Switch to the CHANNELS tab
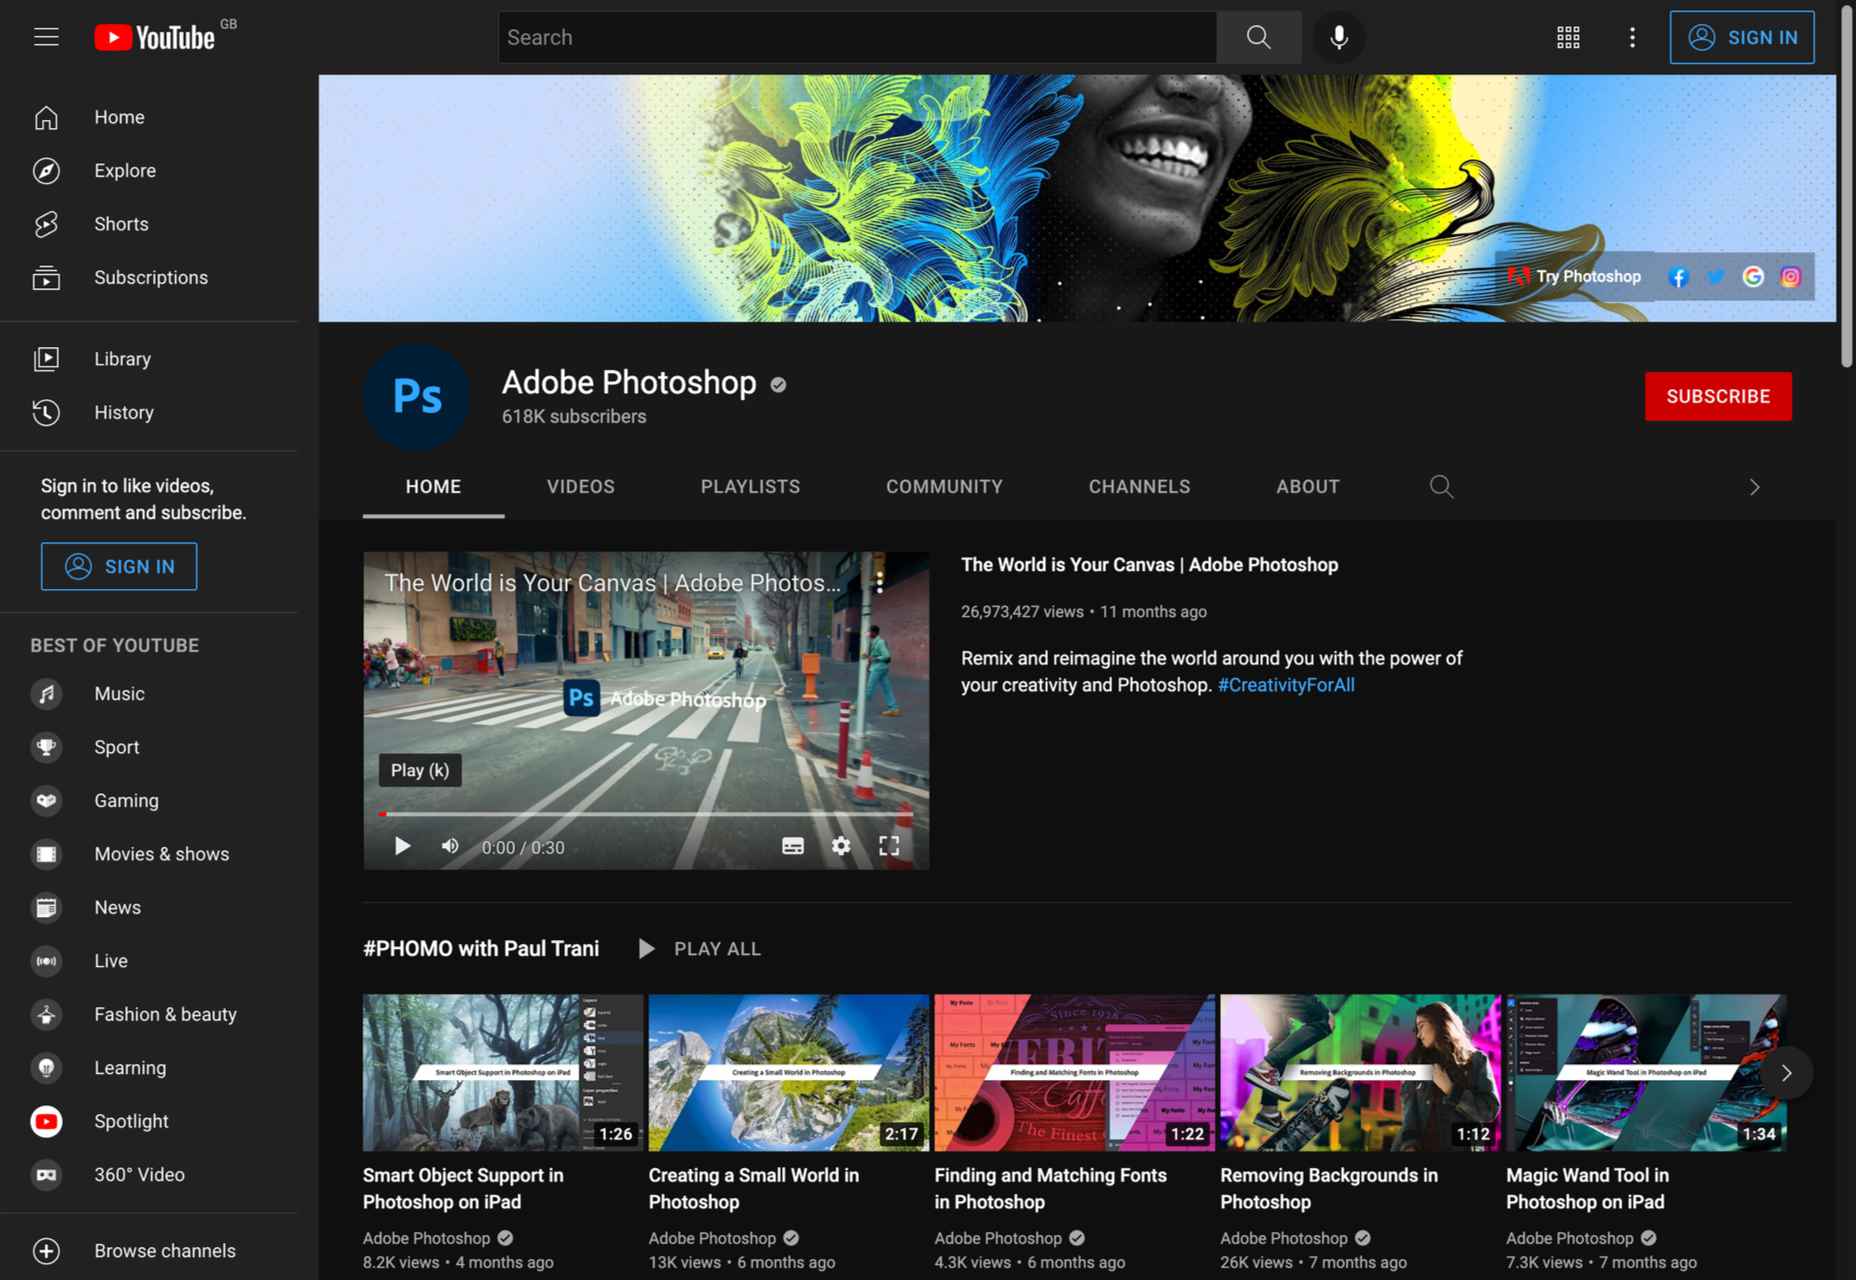 tap(1139, 487)
